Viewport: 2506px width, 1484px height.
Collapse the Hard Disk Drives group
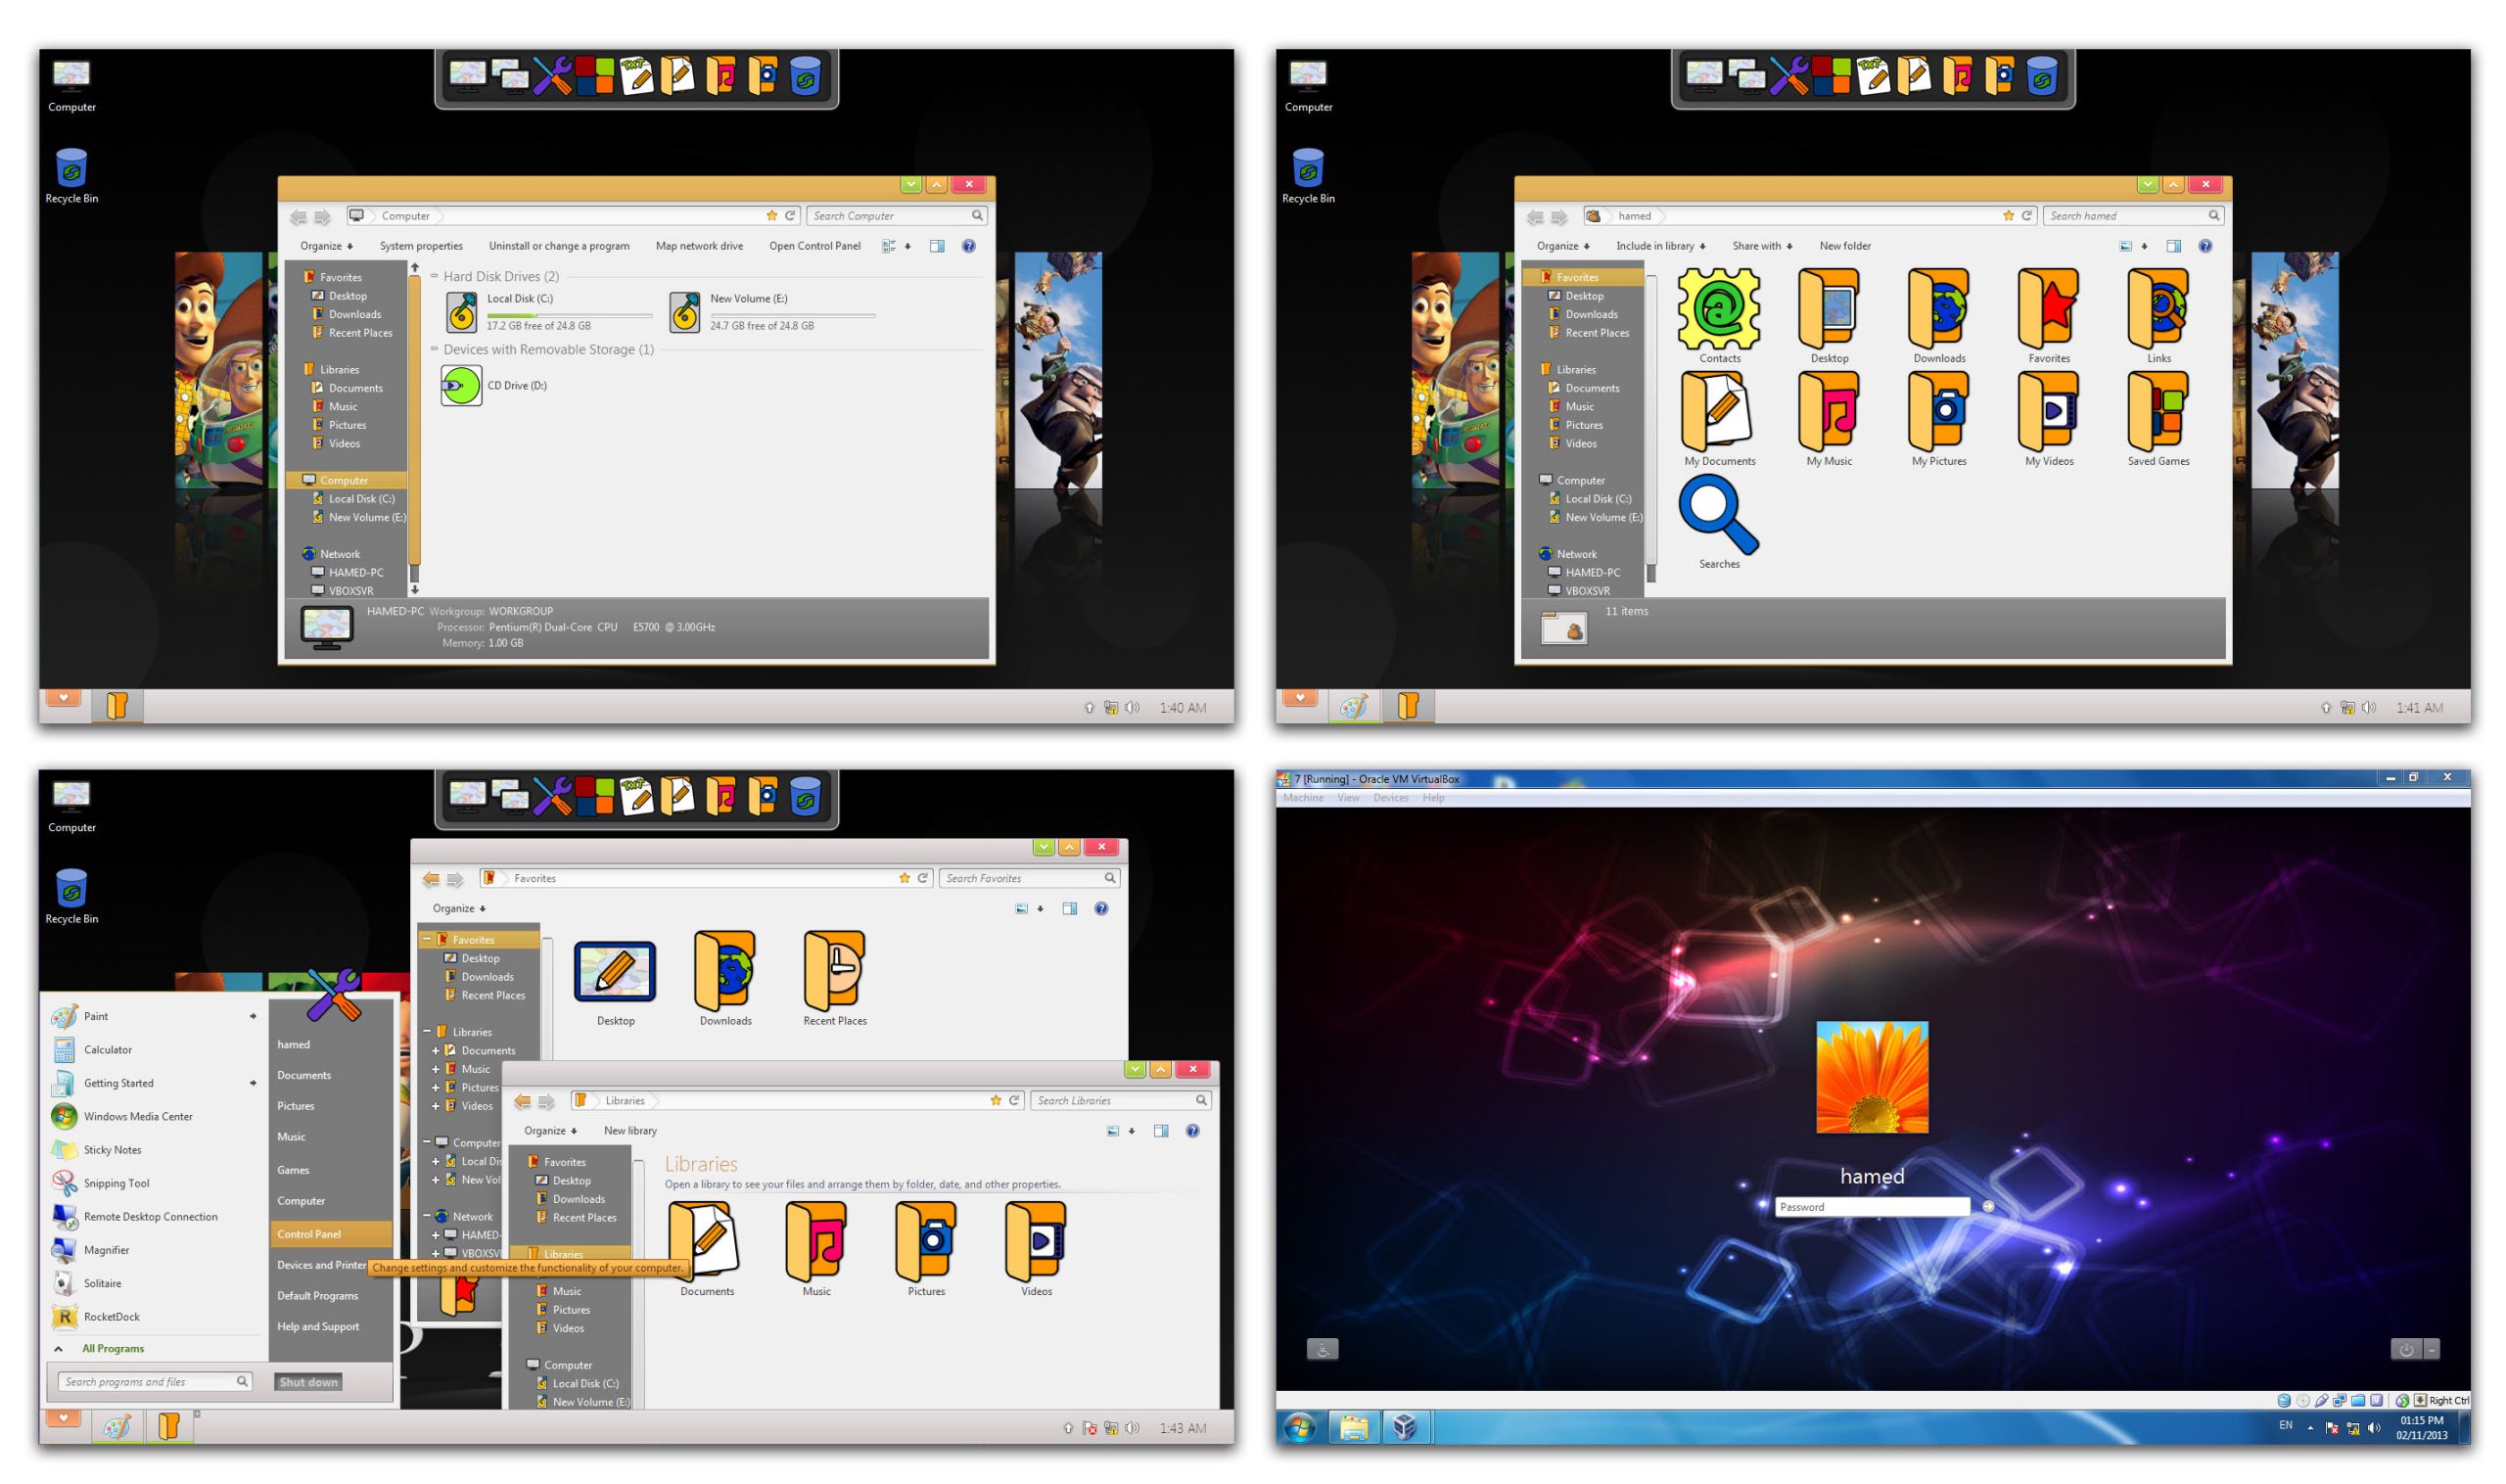(x=434, y=276)
